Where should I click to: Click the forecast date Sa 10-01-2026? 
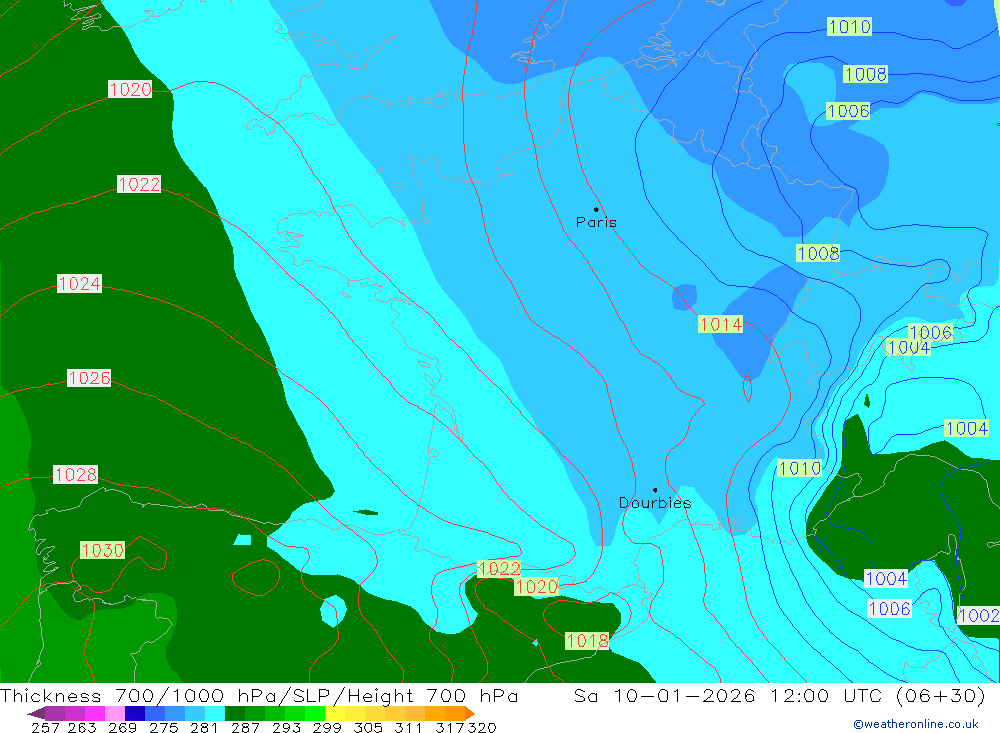(x=665, y=695)
